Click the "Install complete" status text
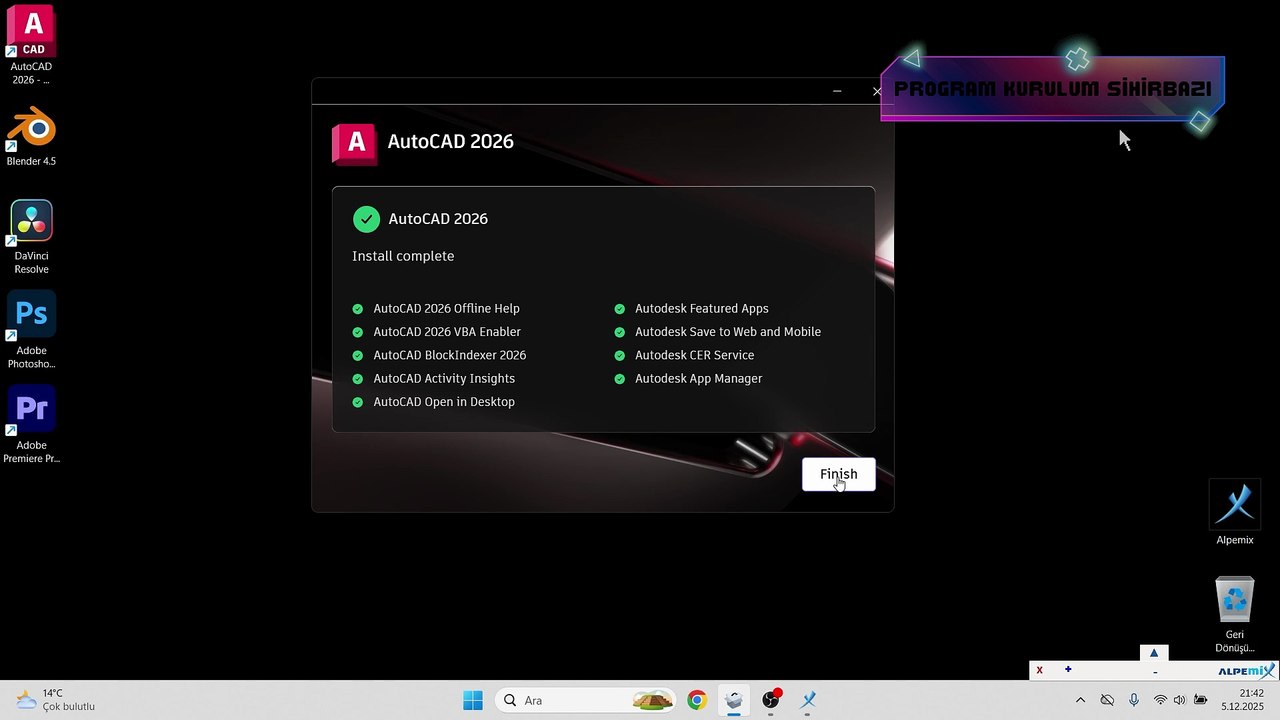Screen dimensions: 1280x720 click(403, 256)
